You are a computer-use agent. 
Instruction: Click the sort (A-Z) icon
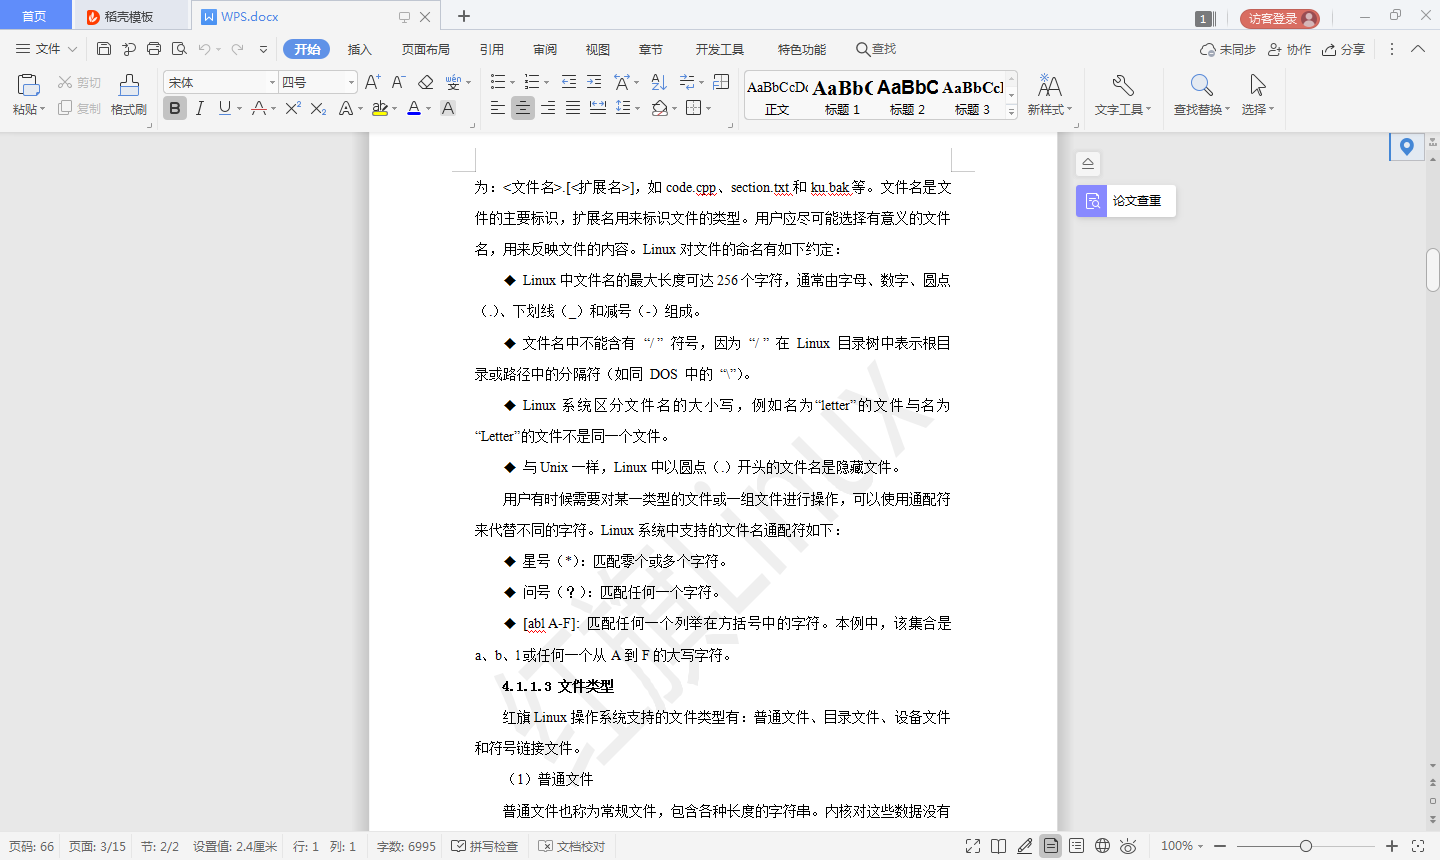pyautogui.click(x=659, y=82)
